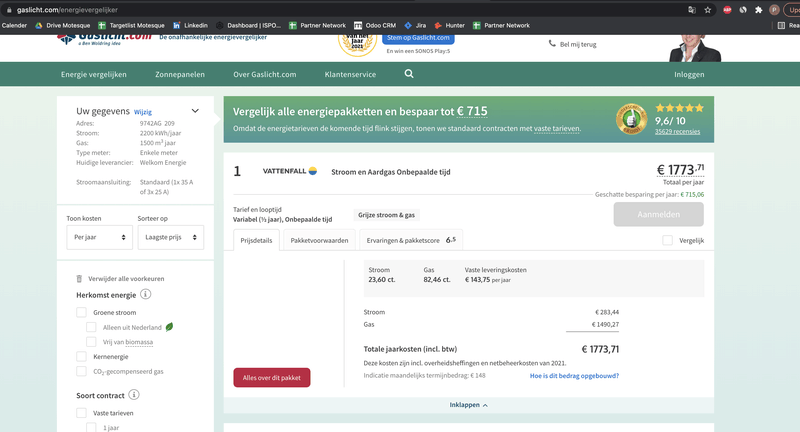Screen dimensions: 800x432
Task: Open Zonnepanelen menu item
Action: coord(180,74)
